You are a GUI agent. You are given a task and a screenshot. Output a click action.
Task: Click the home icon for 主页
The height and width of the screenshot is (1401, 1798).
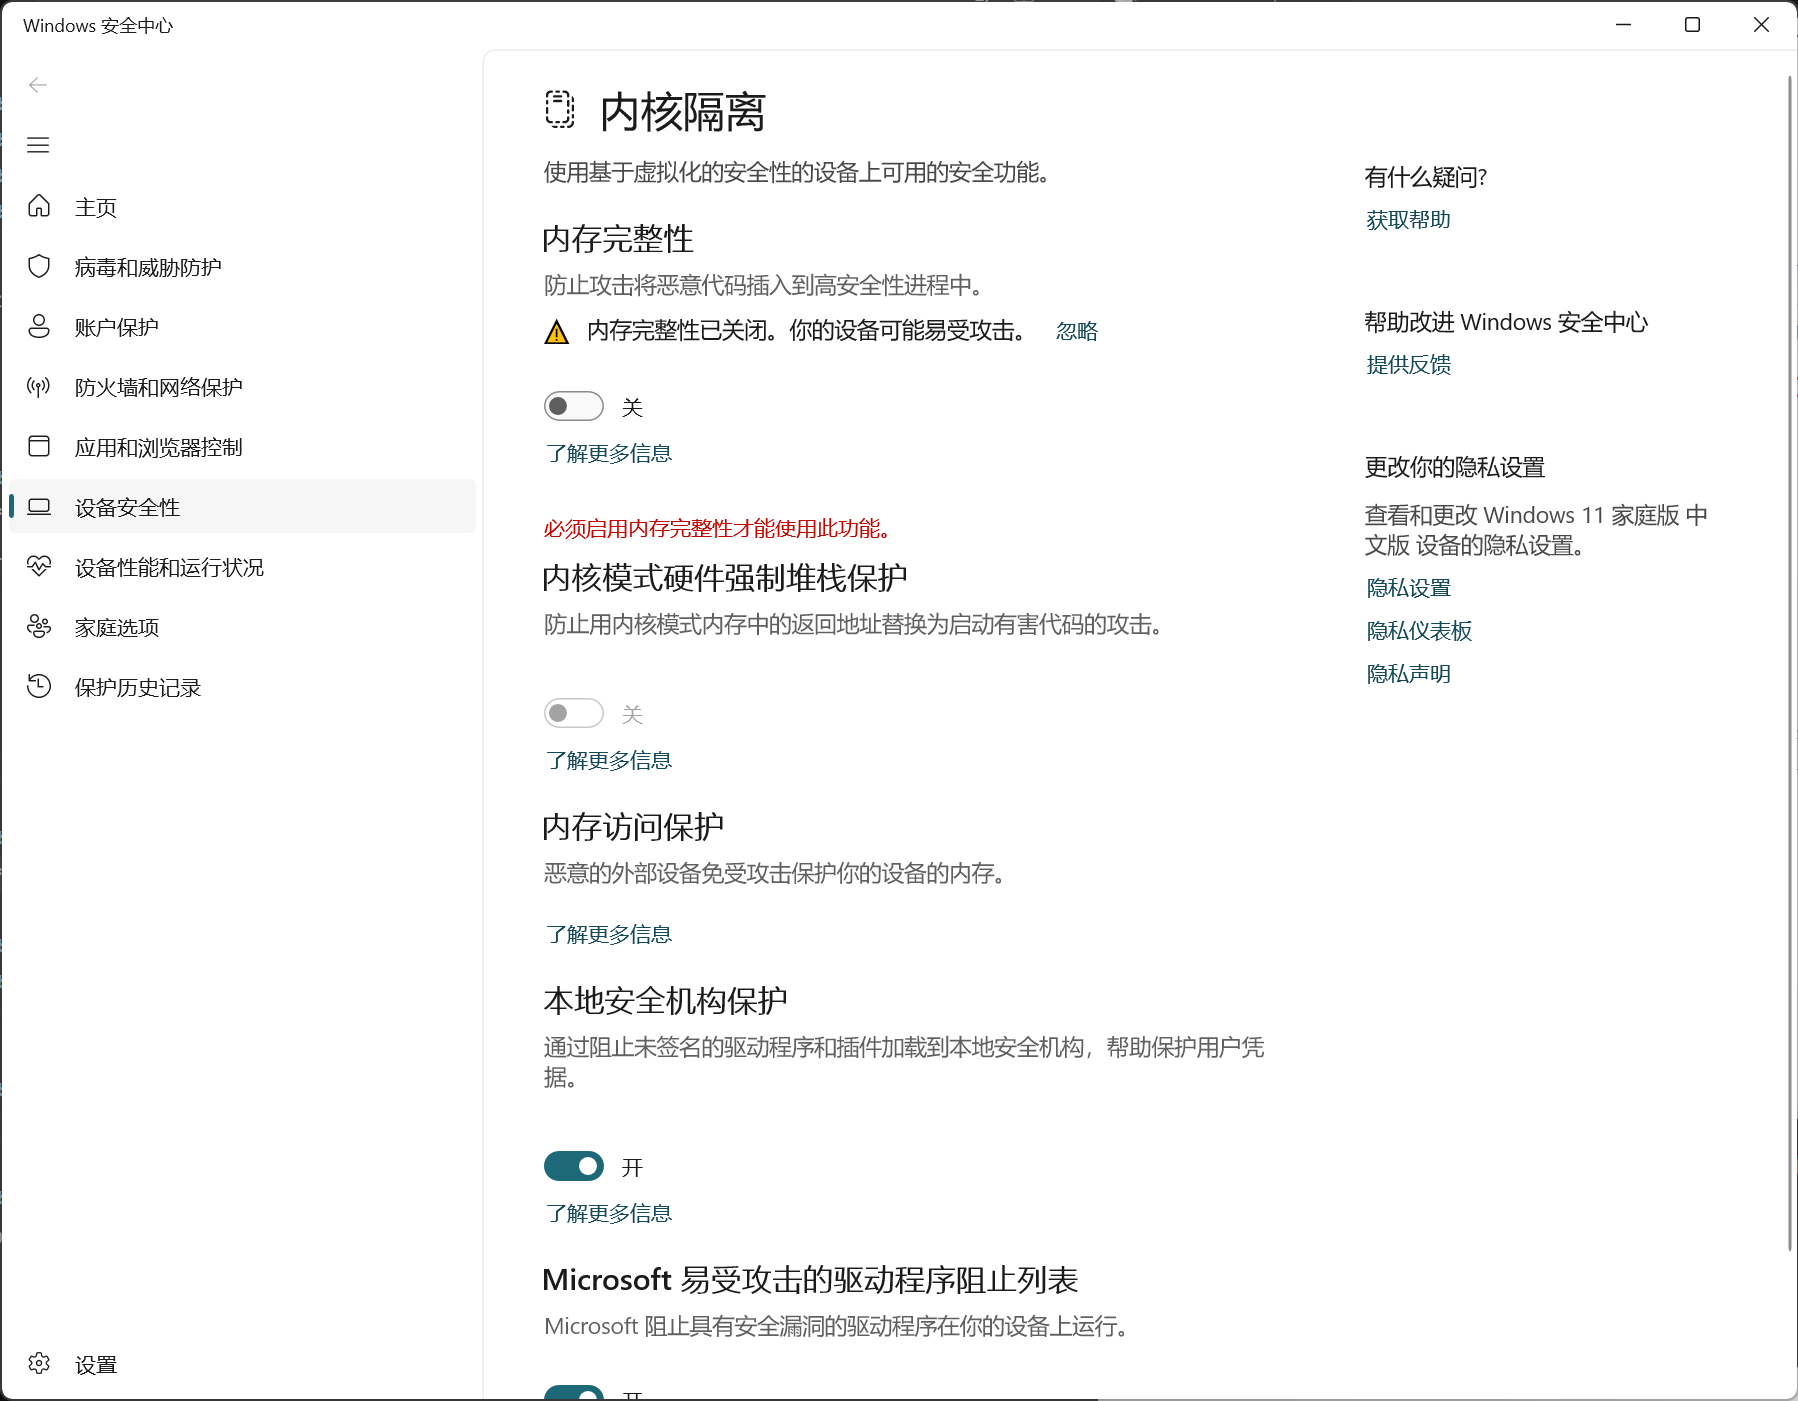tap(39, 206)
